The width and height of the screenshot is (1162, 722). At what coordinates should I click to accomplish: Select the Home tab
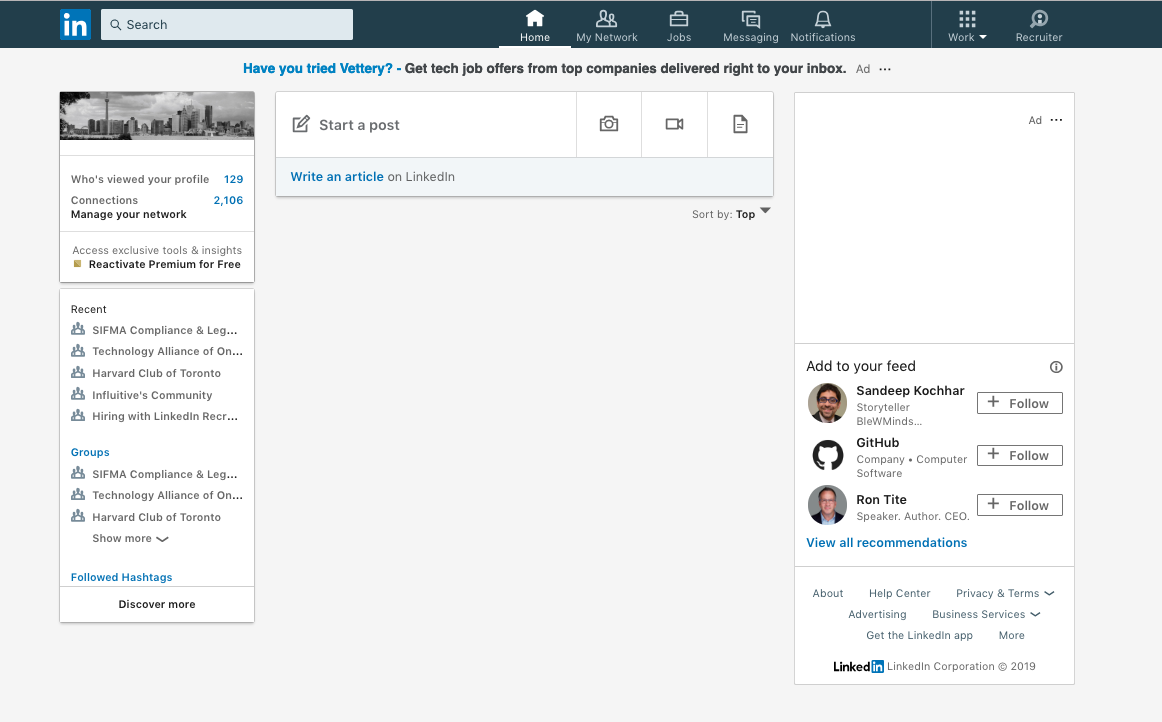pyautogui.click(x=535, y=24)
